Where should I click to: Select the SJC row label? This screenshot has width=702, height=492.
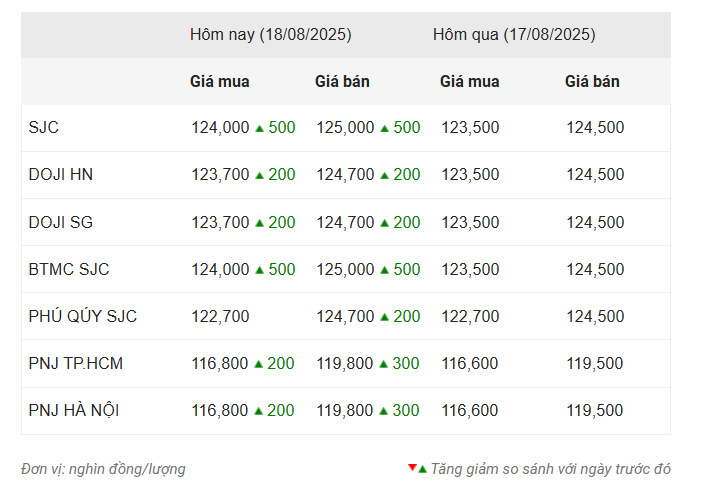pyautogui.click(x=43, y=128)
